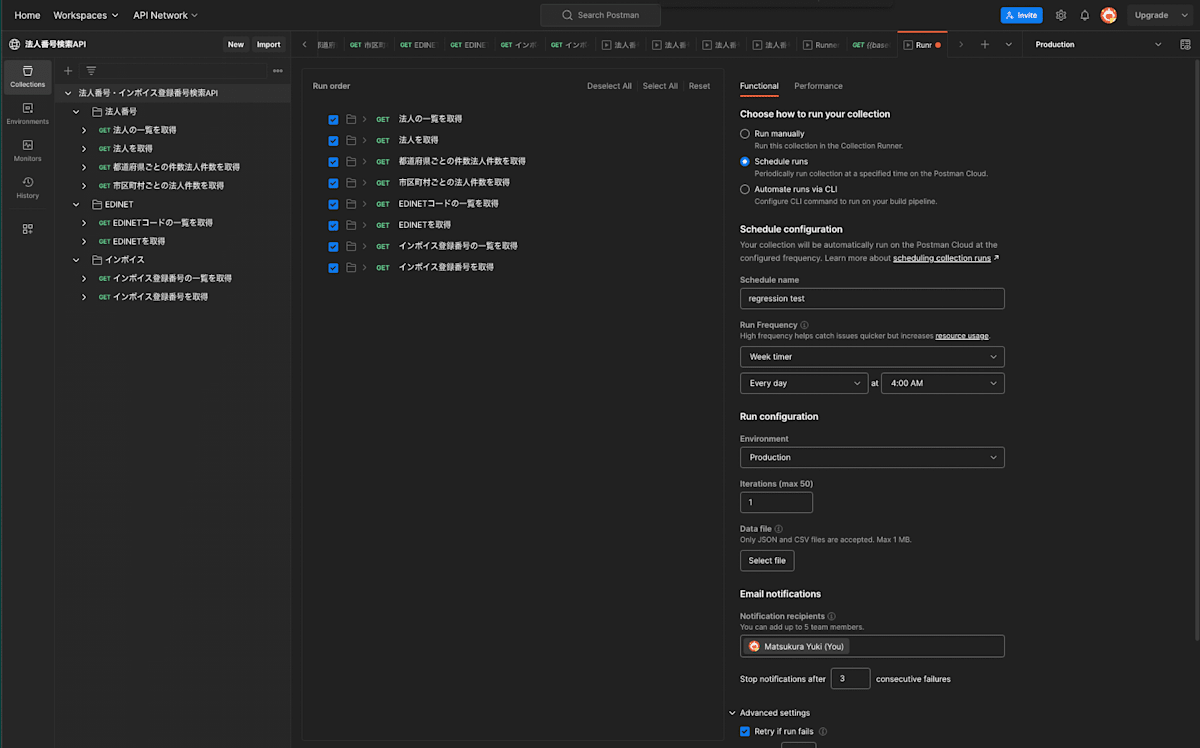Go to Home
Image resolution: width=1200 pixels, height=748 pixels.
27,15
